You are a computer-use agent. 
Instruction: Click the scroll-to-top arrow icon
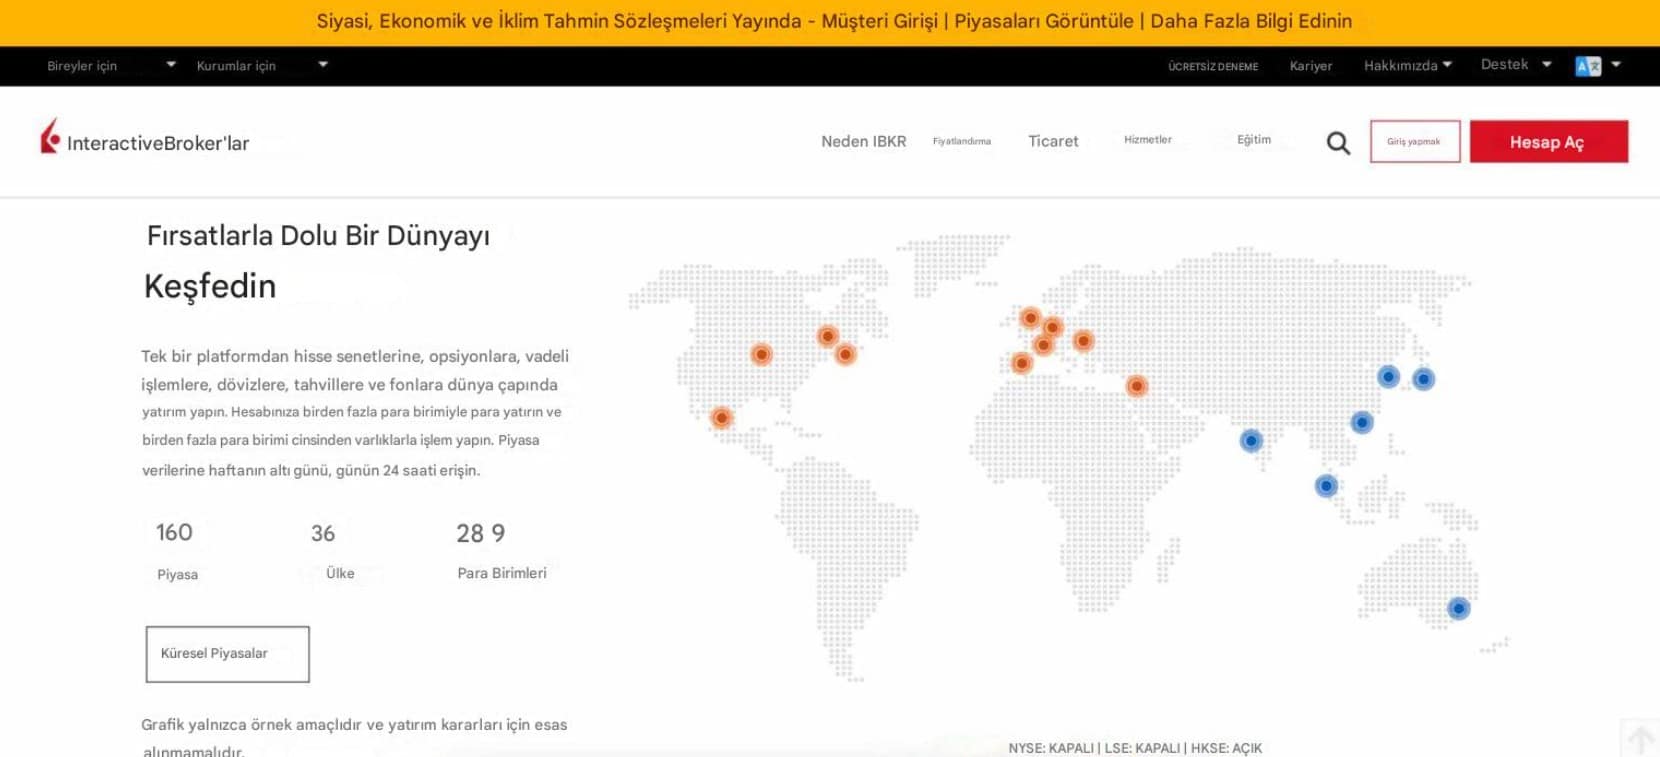tap(1640, 739)
